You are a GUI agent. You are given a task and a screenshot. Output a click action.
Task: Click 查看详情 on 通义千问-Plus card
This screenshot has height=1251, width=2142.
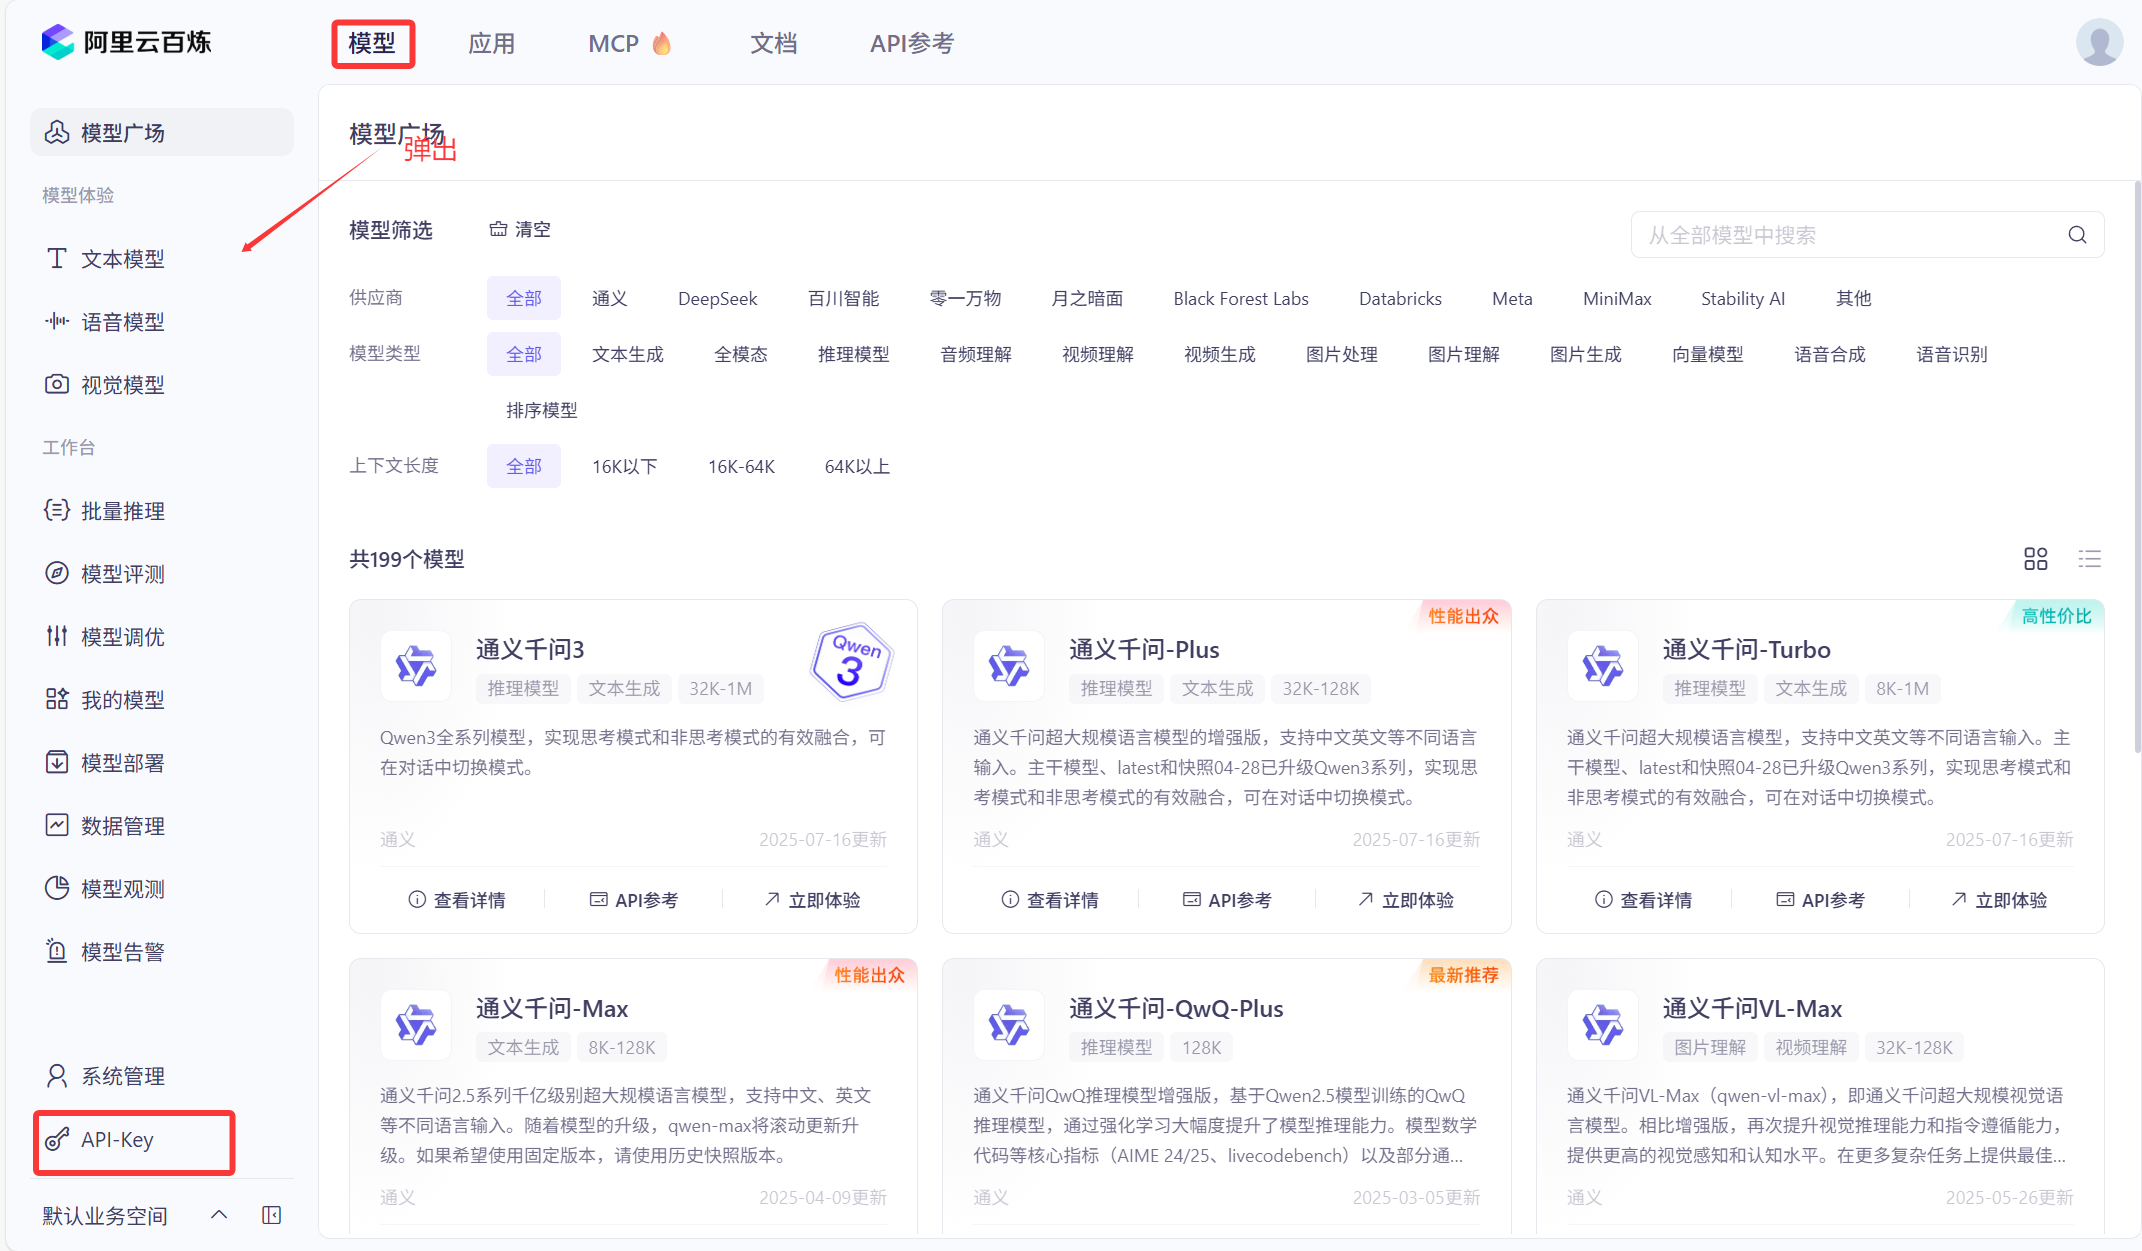point(1050,900)
